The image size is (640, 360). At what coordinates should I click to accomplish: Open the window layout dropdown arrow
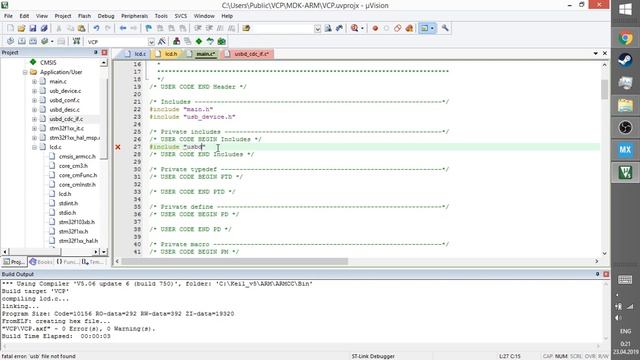432,28
